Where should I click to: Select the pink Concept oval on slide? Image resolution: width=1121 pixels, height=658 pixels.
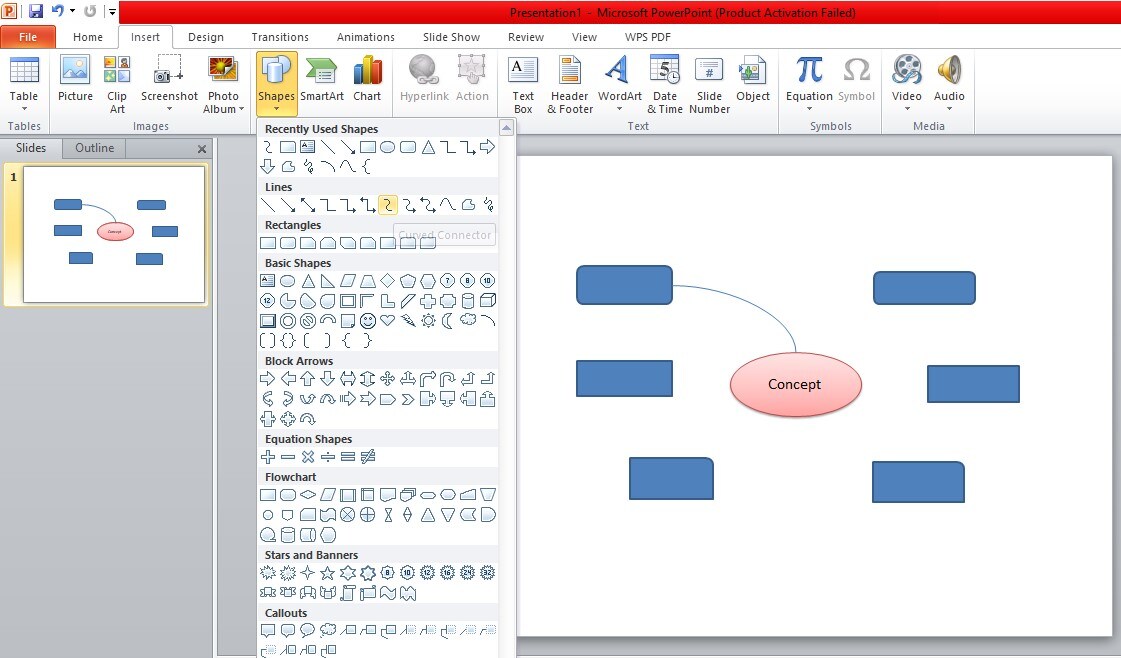pos(796,385)
